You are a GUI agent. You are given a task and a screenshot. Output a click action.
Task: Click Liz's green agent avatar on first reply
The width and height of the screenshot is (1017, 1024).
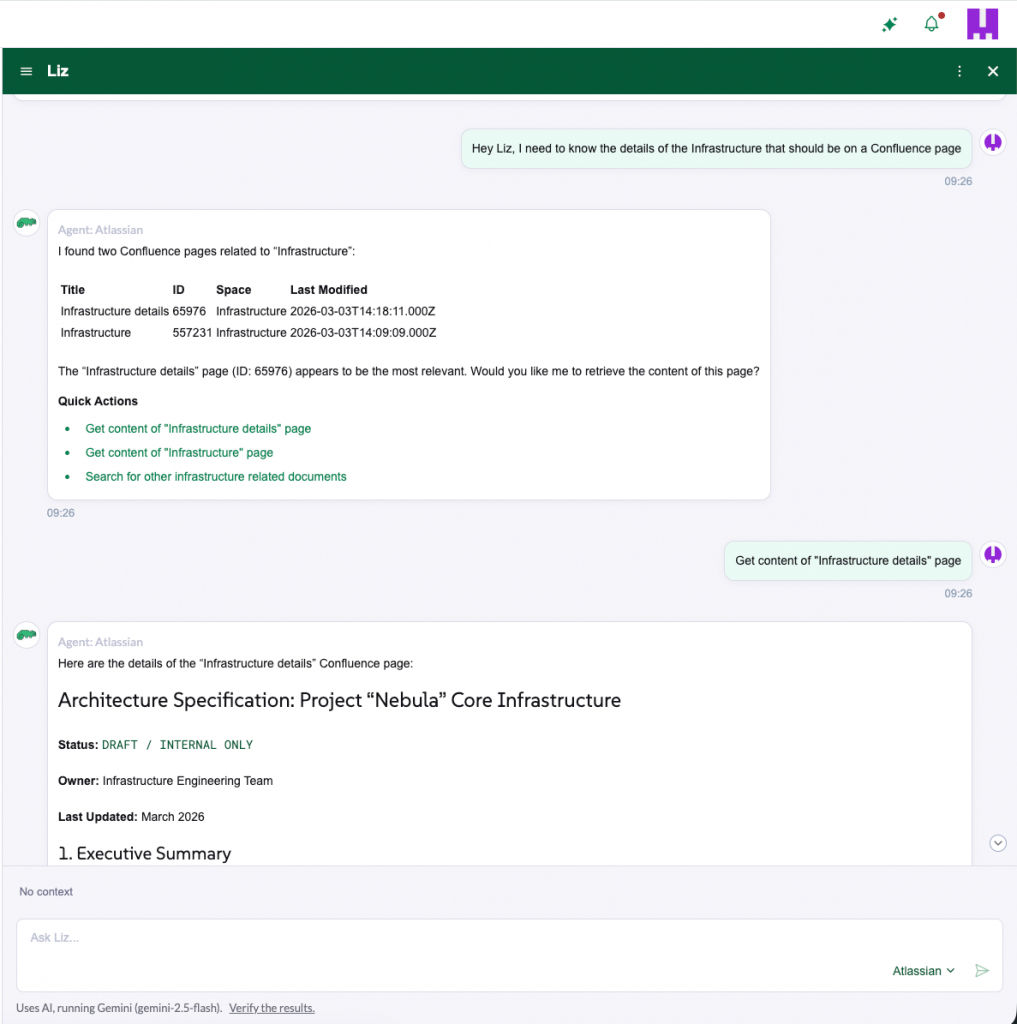pyautogui.click(x=26, y=222)
